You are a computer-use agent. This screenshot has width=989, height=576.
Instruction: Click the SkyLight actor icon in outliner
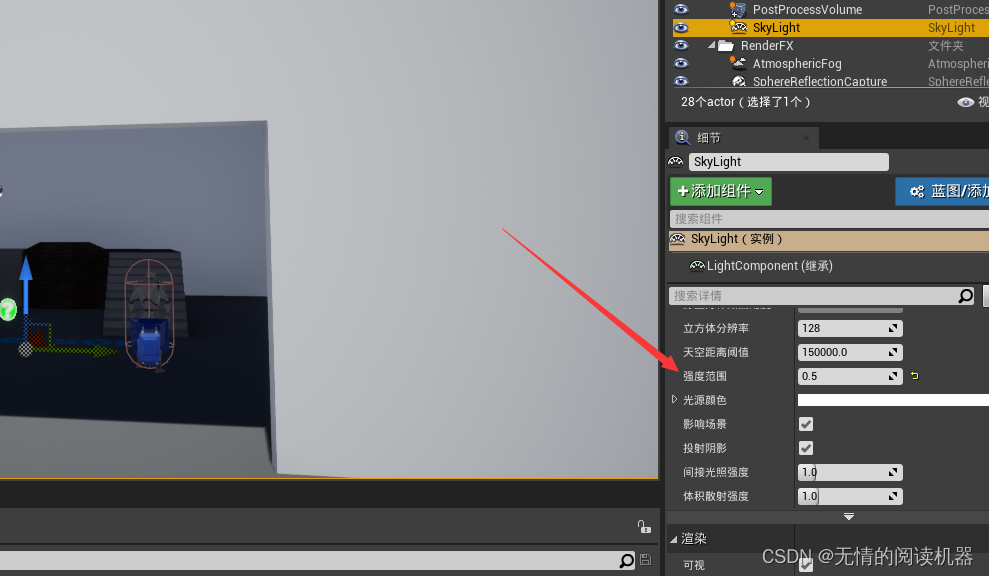click(740, 27)
